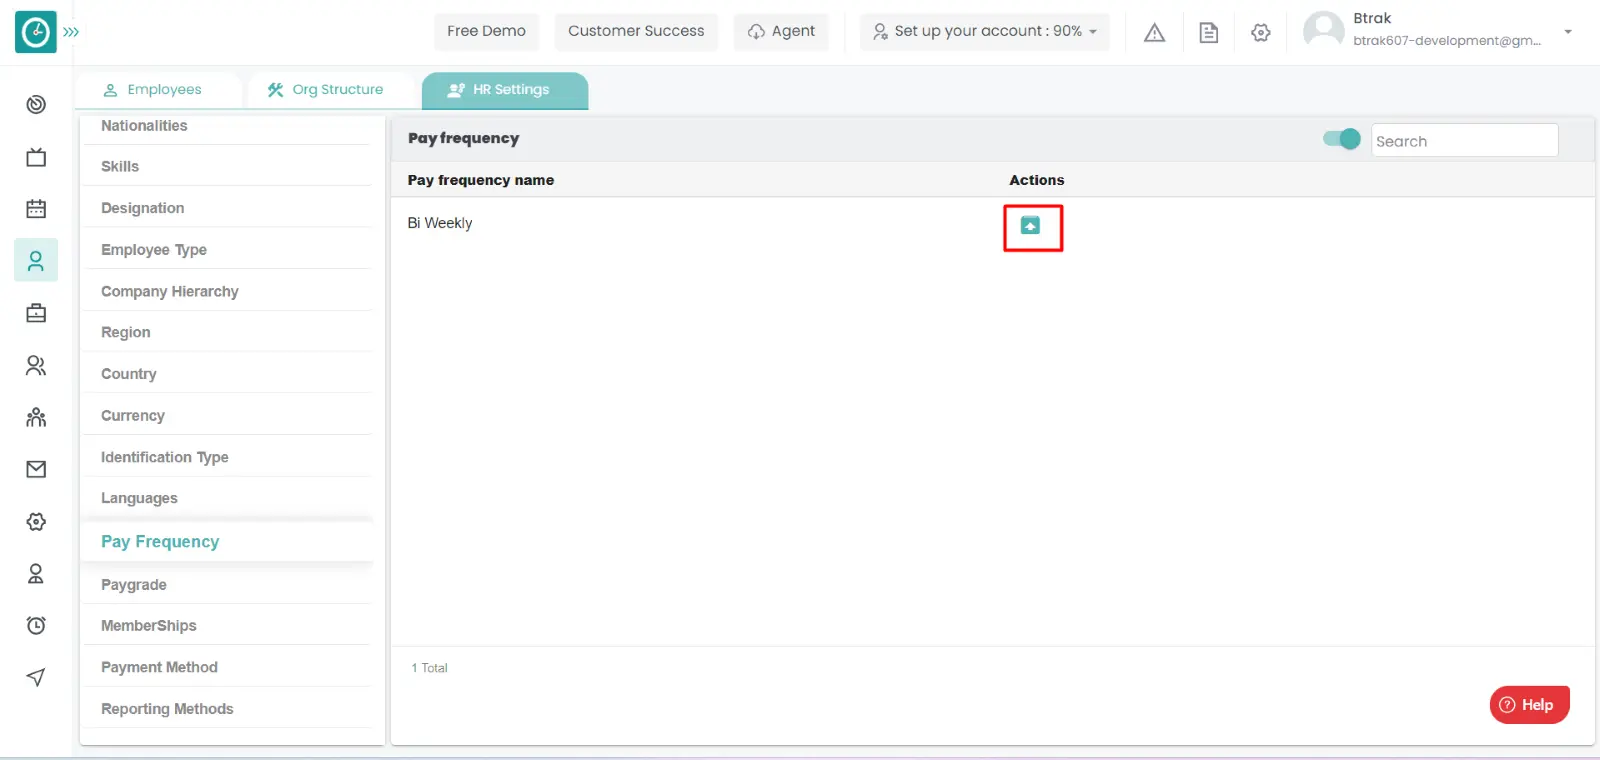The height and width of the screenshot is (760, 1600).
Task: Click the Customer Success button
Action: (x=636, y=31)
